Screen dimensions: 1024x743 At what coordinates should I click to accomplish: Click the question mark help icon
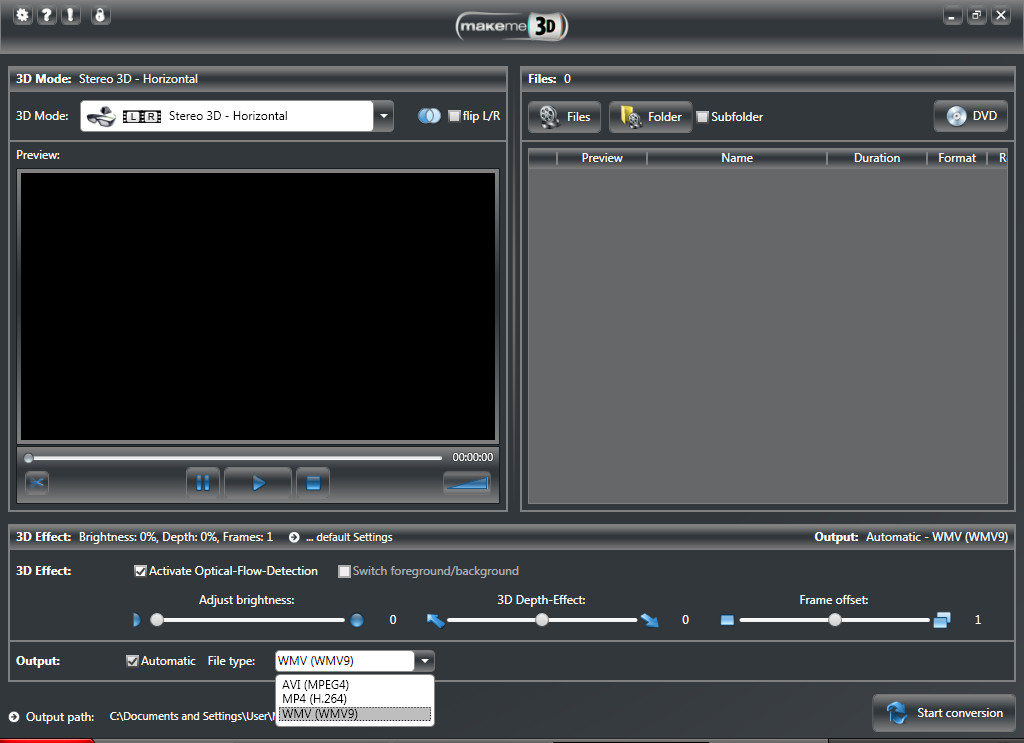click(47, 16)
